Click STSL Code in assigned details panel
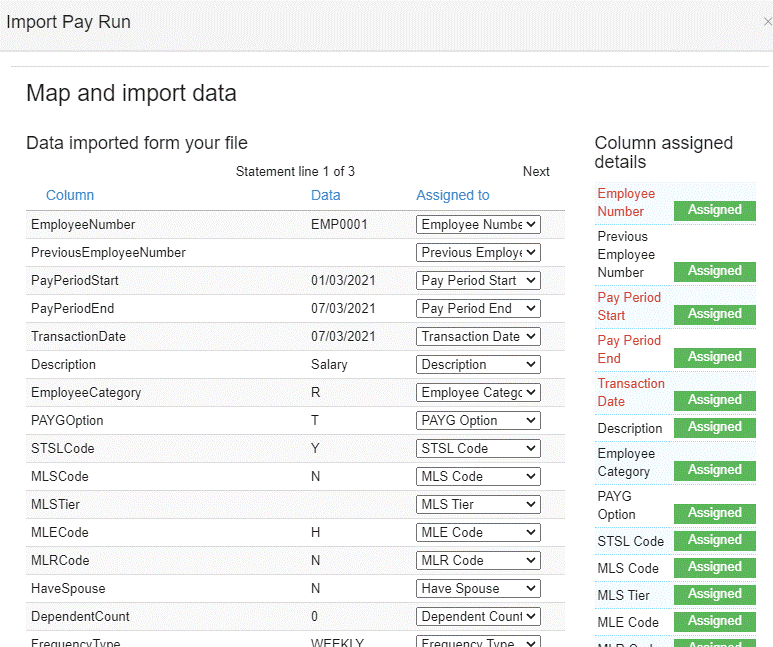Viewport: 773px width, 647px height. [x=631, y=541]
